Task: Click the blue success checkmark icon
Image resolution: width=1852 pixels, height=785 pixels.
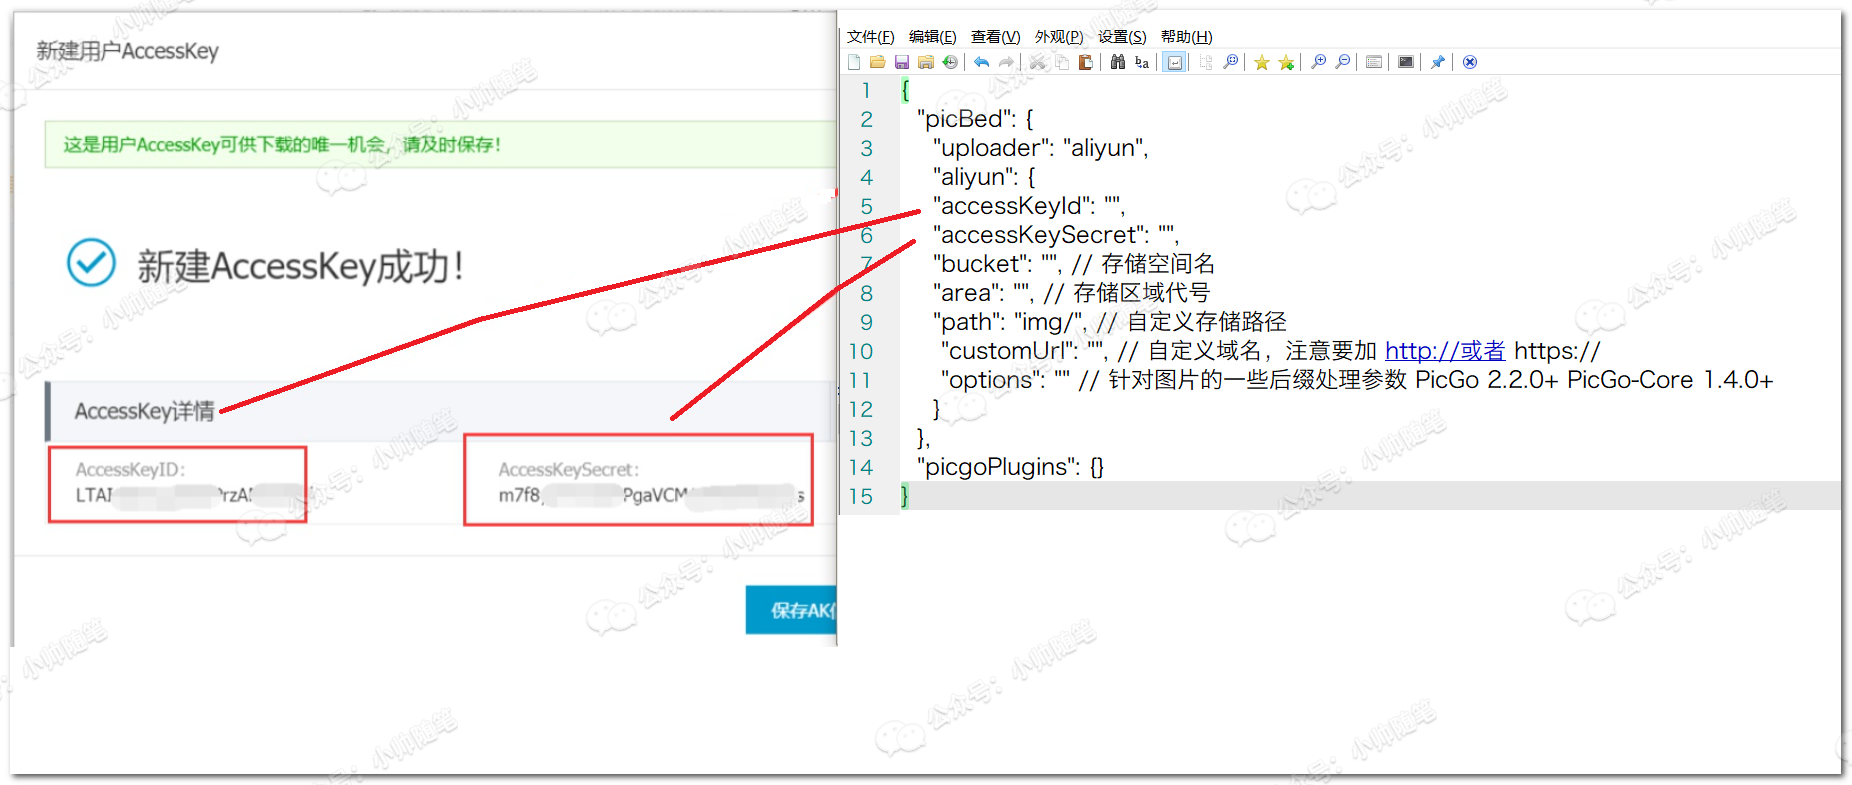Action: click(x=91, y=263)
